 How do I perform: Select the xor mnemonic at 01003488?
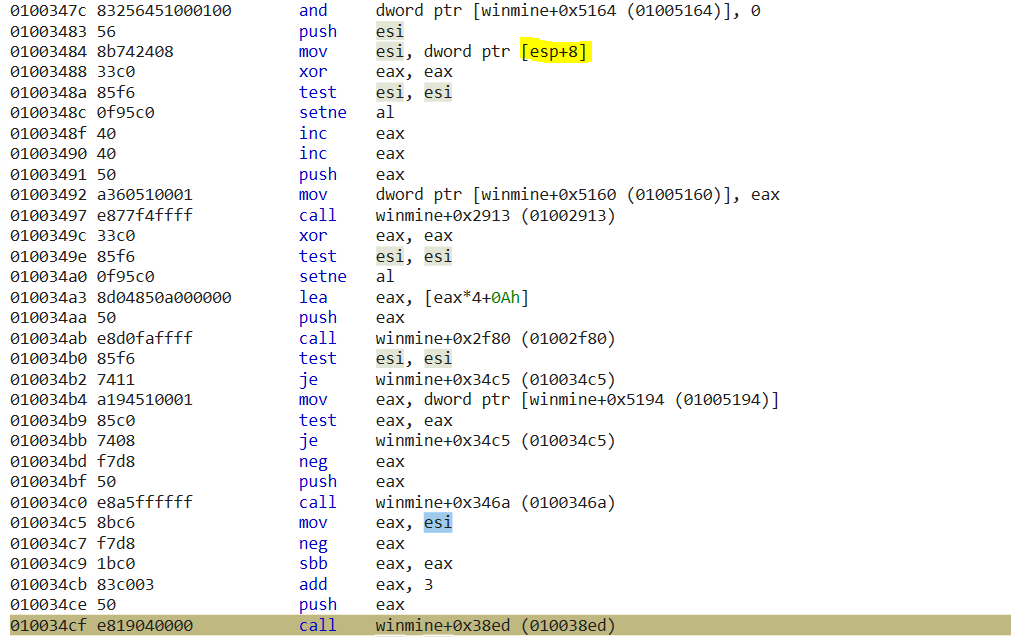coord(313,72)
